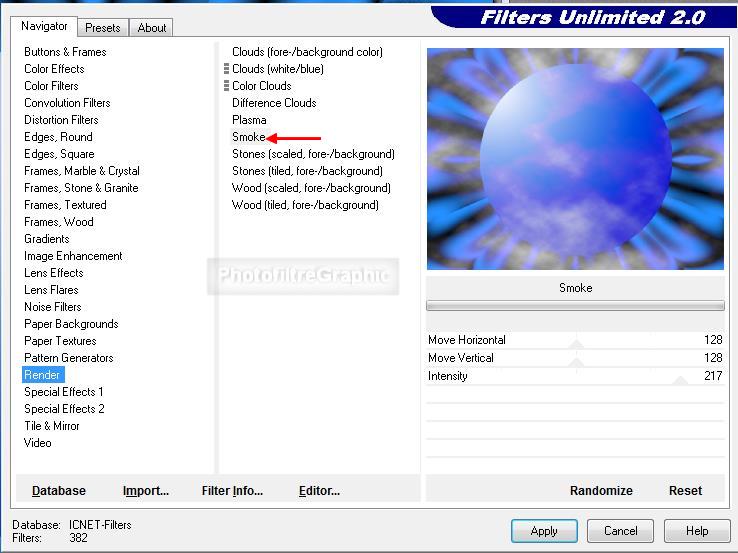Open the About tab

(152, 28)
